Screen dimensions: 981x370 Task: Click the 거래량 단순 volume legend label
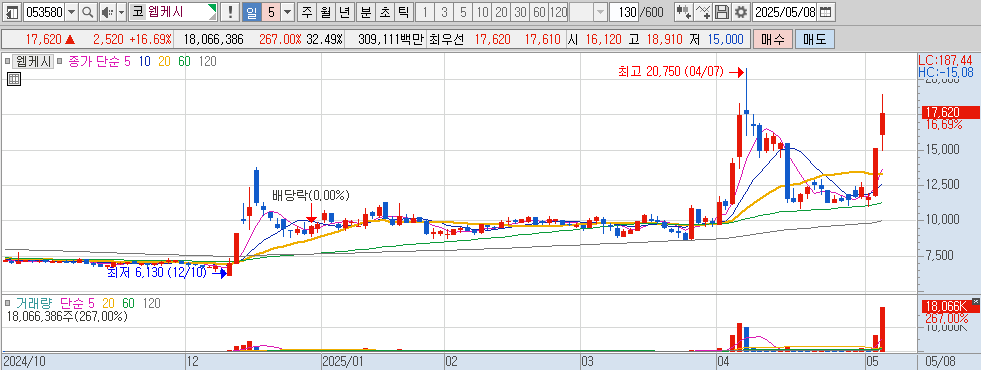[x=50, y=303]
